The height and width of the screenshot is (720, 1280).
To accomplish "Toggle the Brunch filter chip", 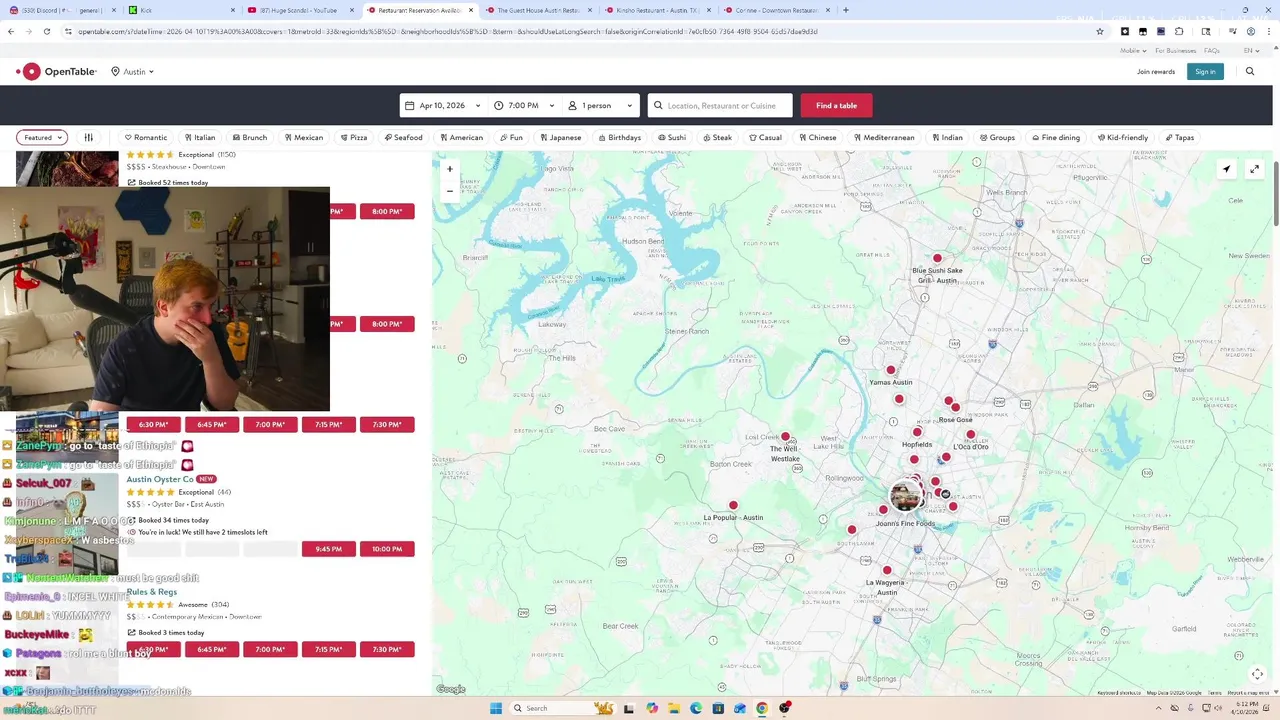I will pyautogui.click(x=250, y=137).
